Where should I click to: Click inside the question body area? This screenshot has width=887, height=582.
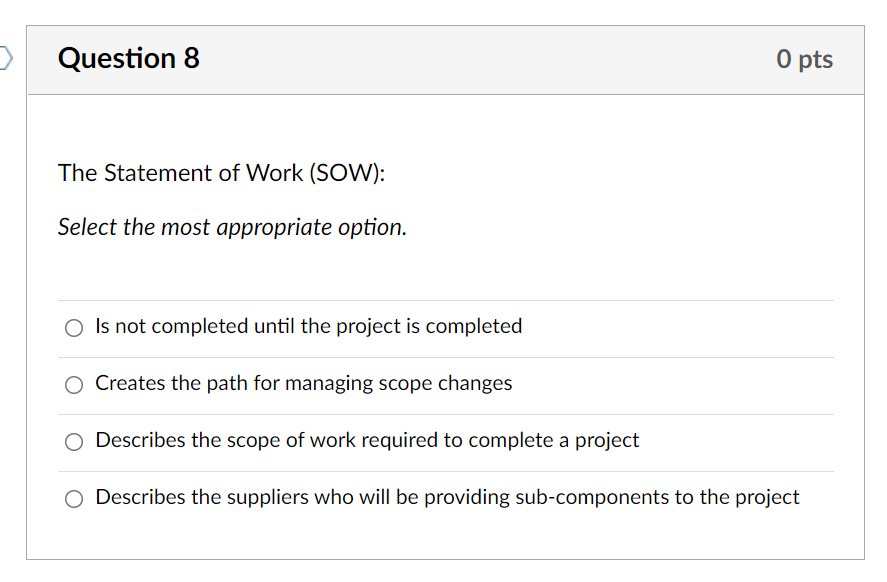point(445,300)
